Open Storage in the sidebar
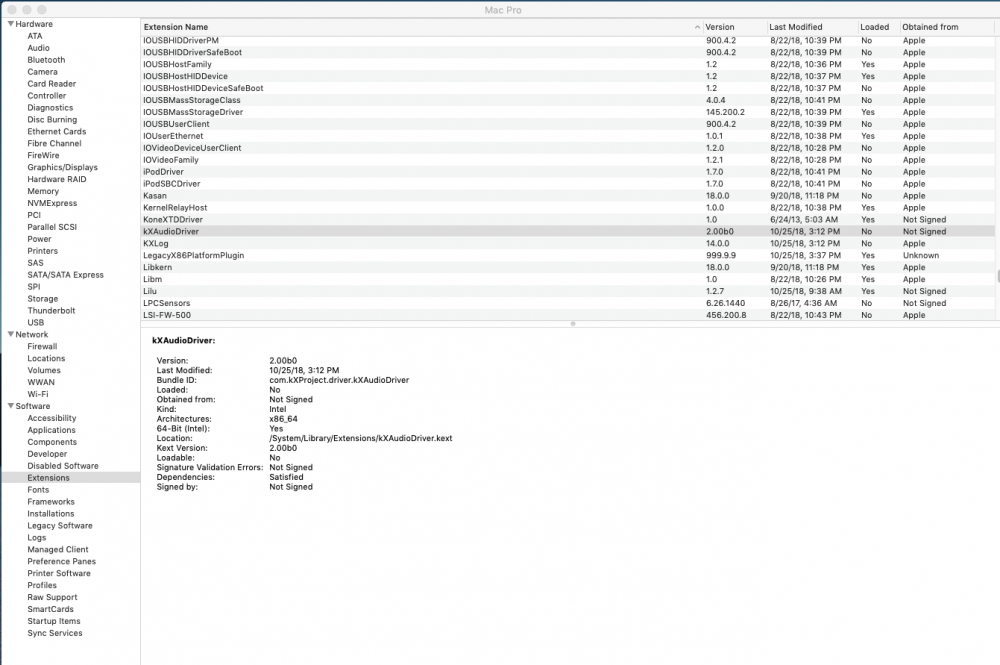 pyautogui.click(x=42, y=298)
